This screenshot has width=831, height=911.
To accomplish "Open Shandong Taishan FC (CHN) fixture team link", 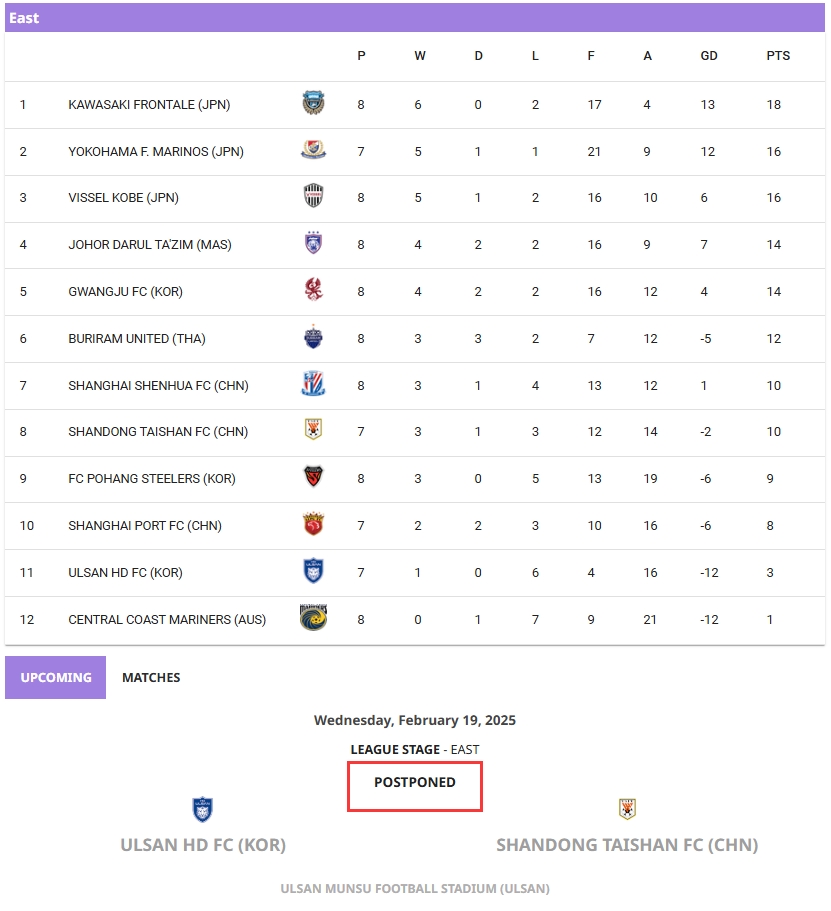I will [627, 845].
